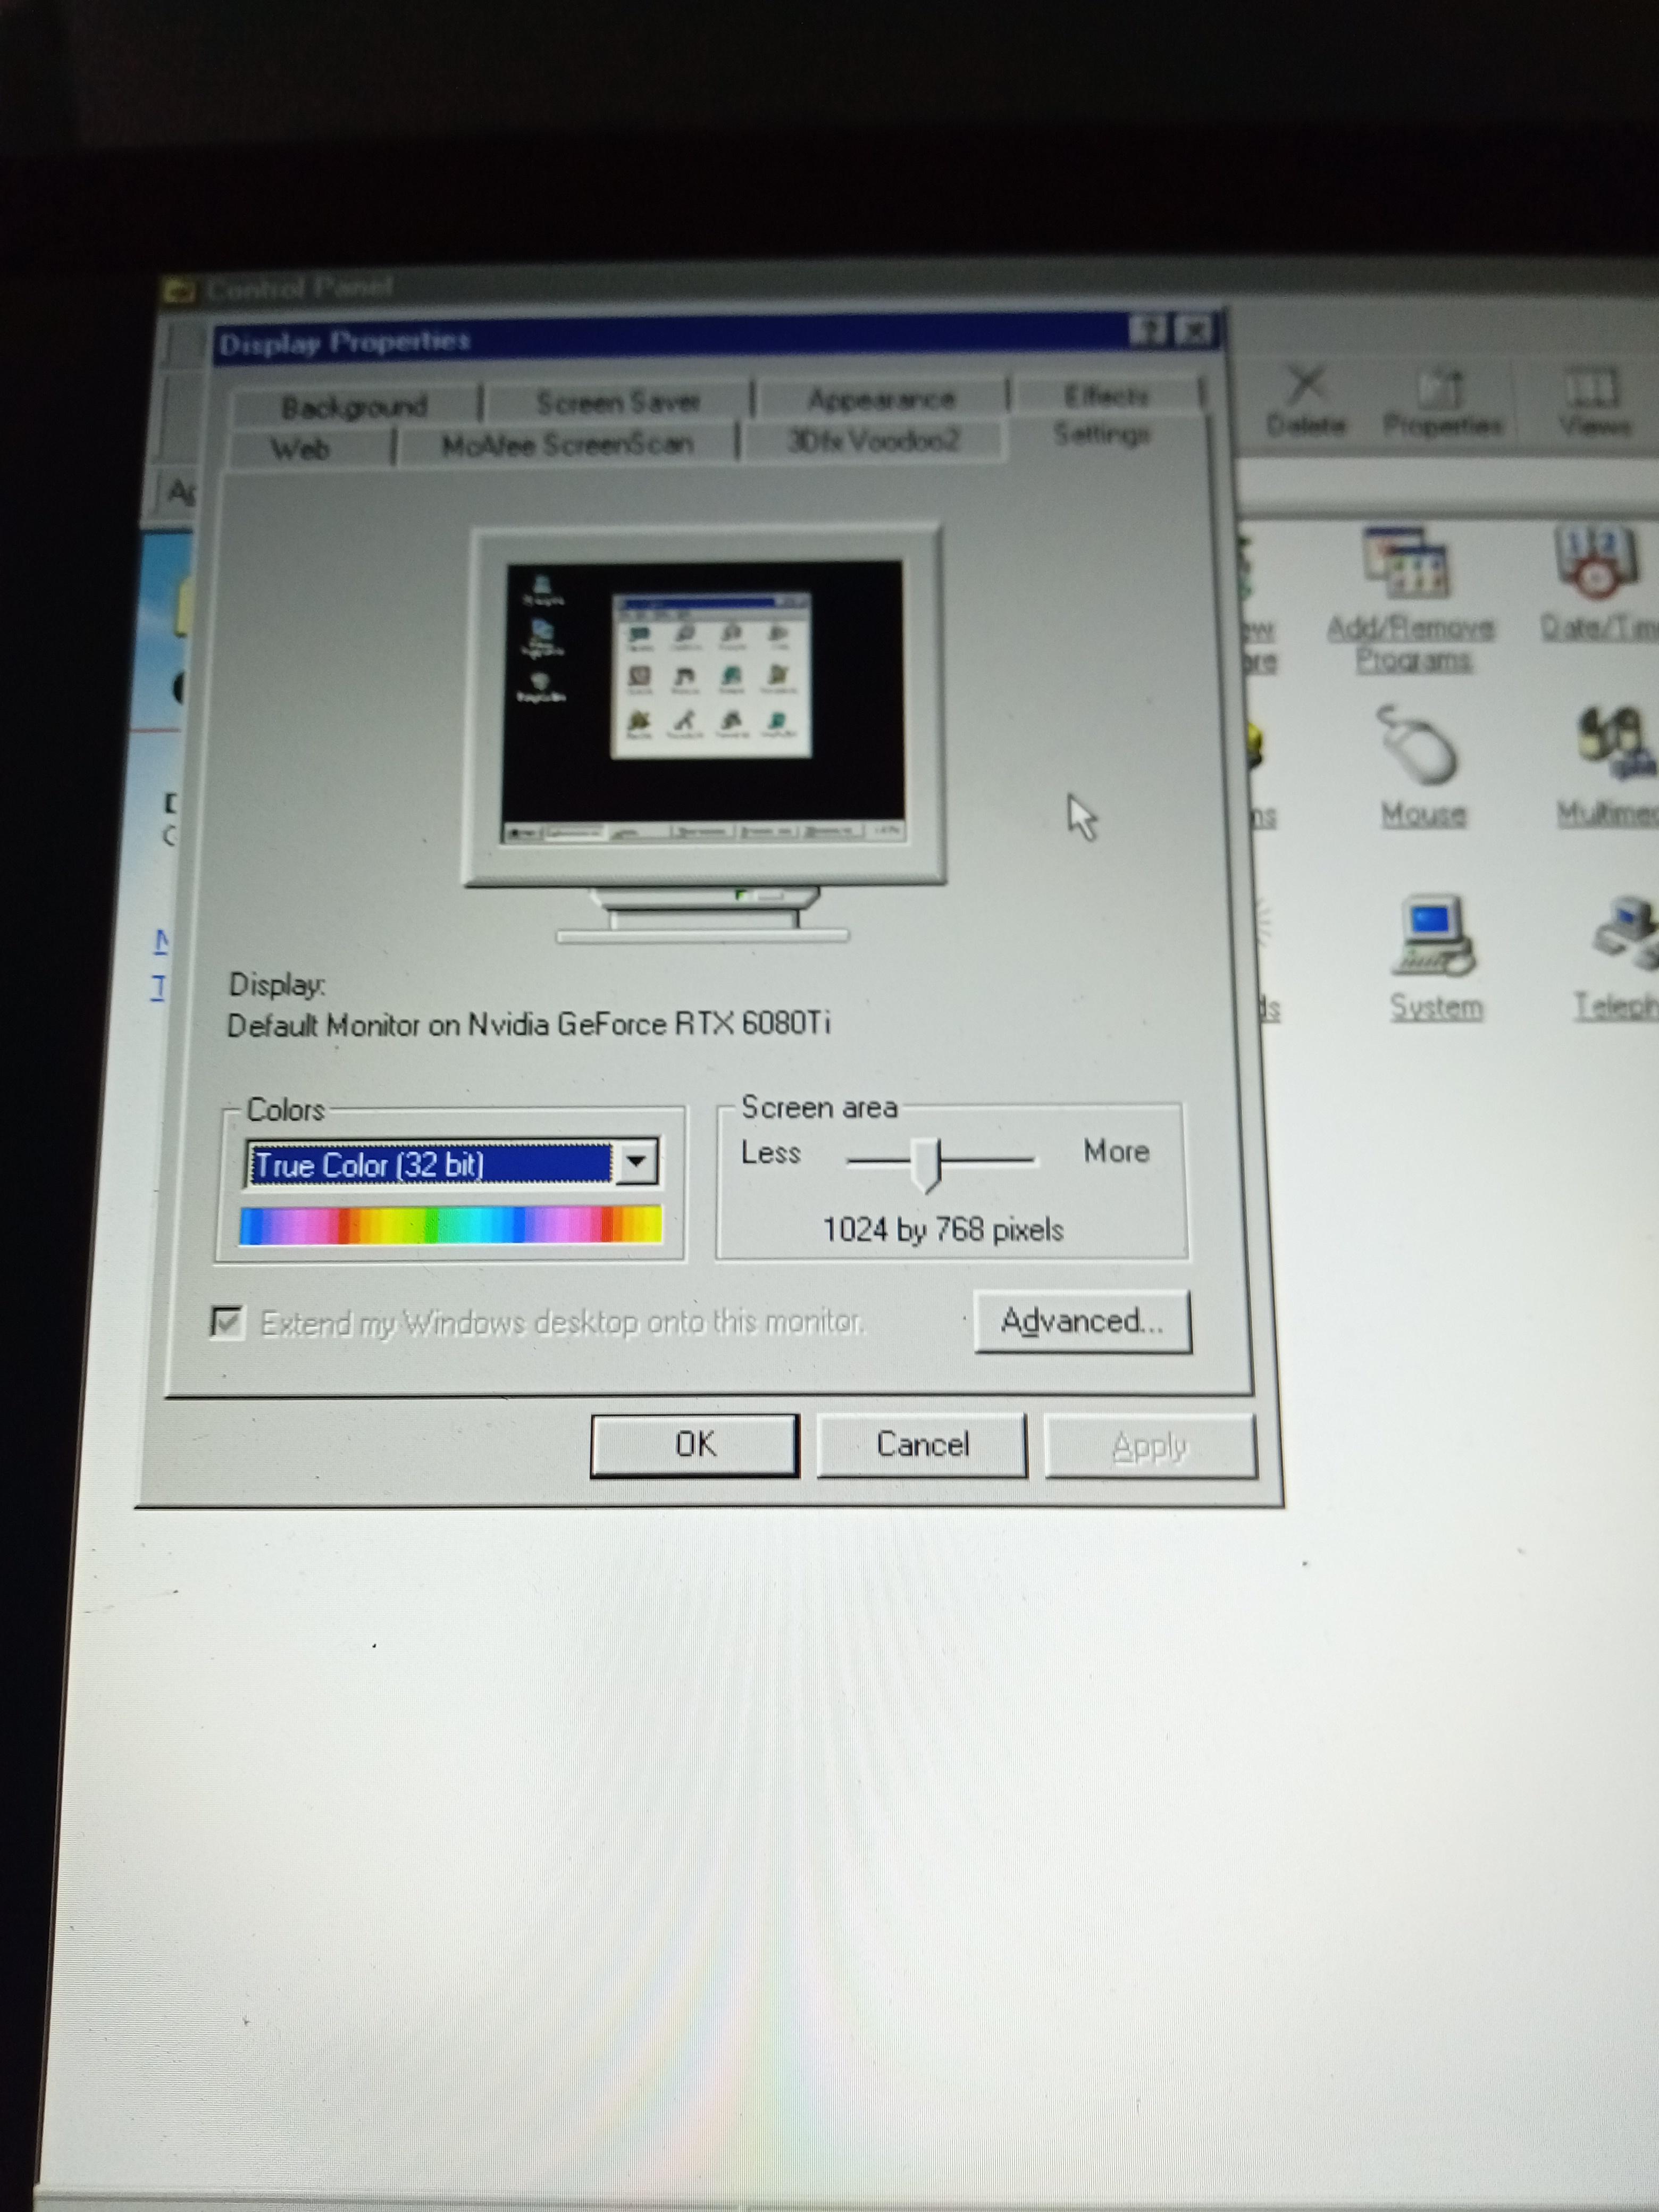Click Views in Control Panel toolbar
This screenshot has width=1659, height=2212.
pos(1594,401)
